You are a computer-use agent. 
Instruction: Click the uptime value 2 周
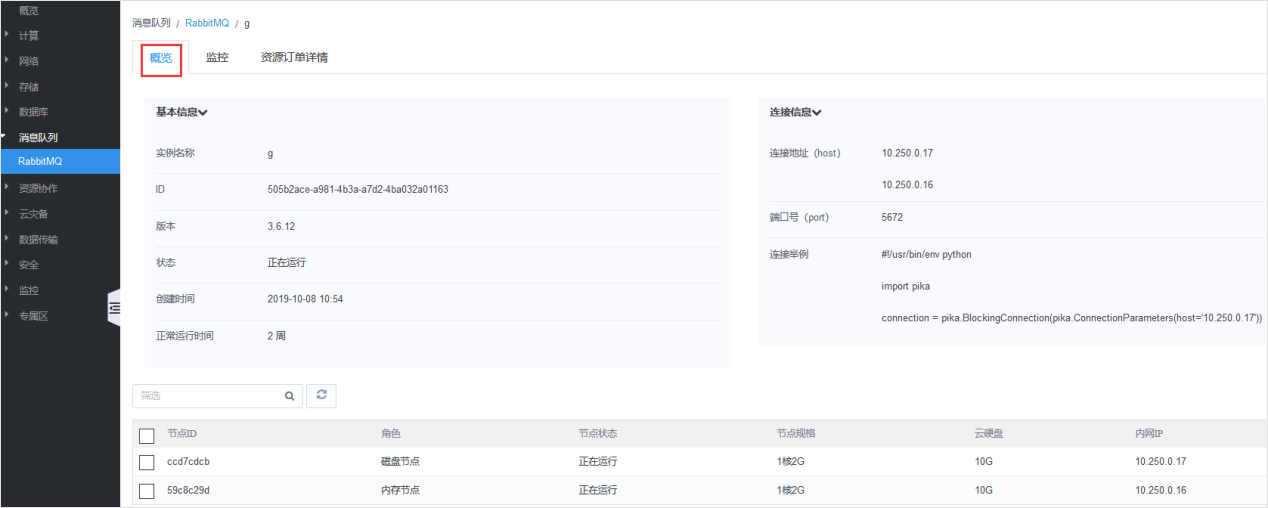tap(276, 336)
